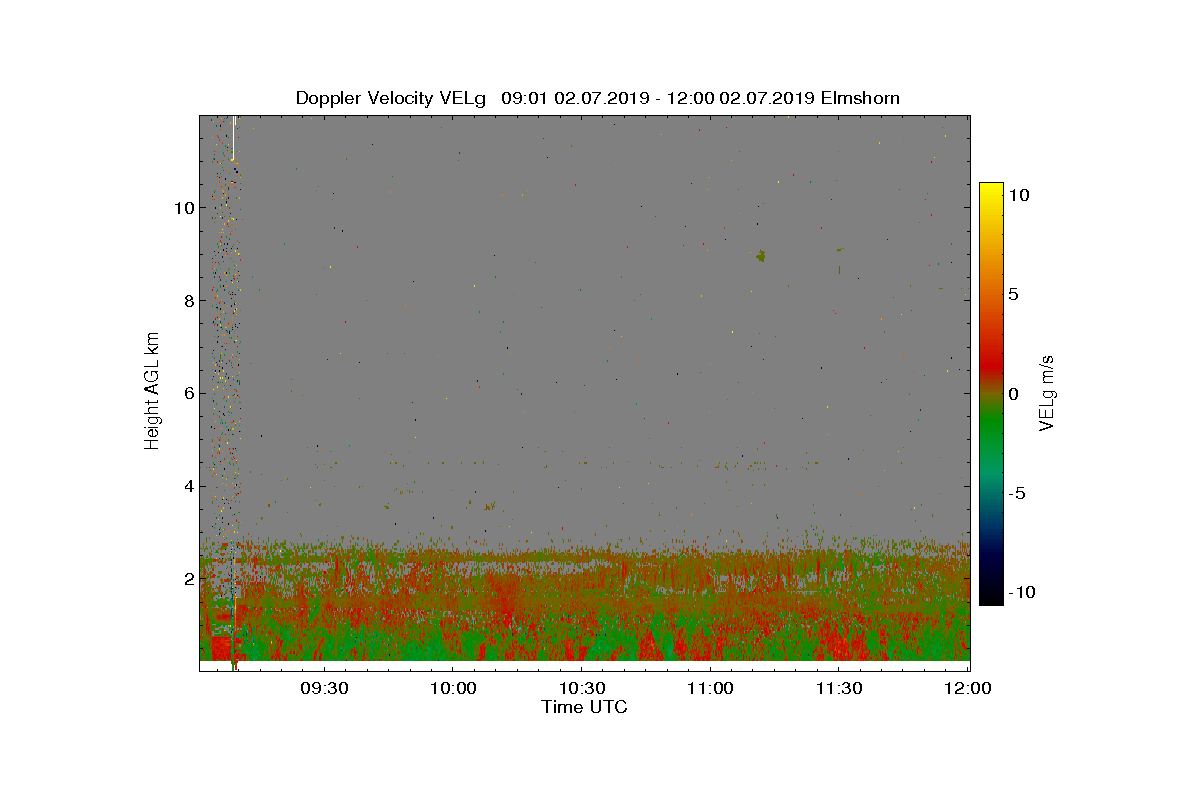Click the 6 km height tick label
Viewport: 1200px width, 800px height.
point(187,394)
